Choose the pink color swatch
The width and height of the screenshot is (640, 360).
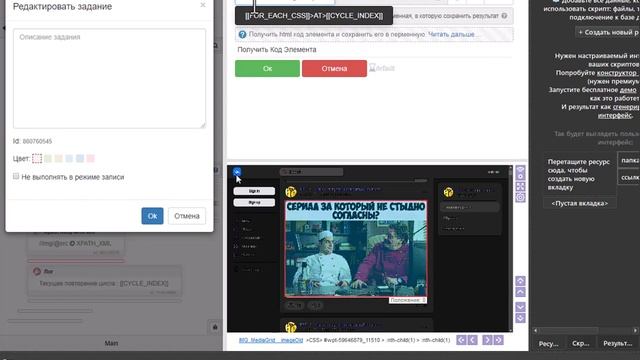pos(91,158)
